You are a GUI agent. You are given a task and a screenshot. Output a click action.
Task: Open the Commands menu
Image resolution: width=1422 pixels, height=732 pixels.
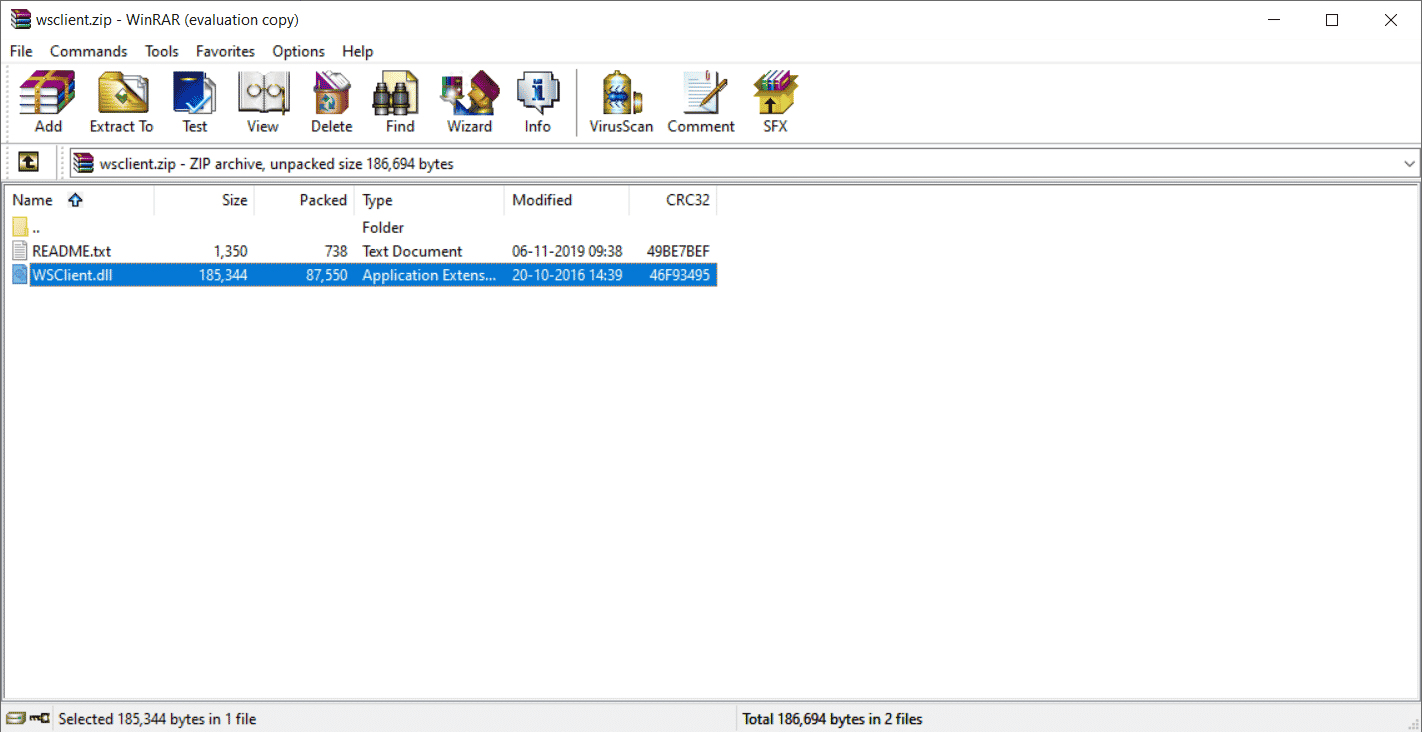[x=88, y=51]
